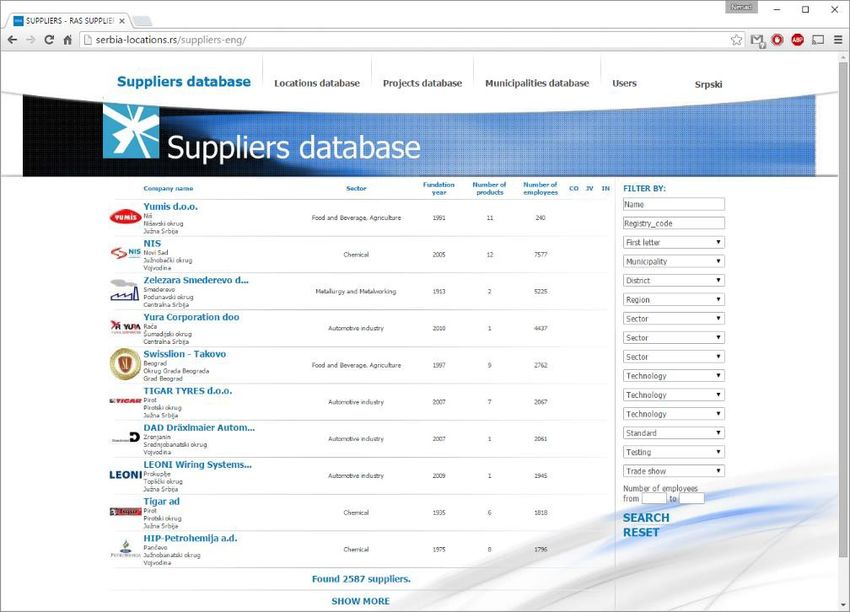Click the SEARCH button in filters
The image size is (850, 612).
646,518
